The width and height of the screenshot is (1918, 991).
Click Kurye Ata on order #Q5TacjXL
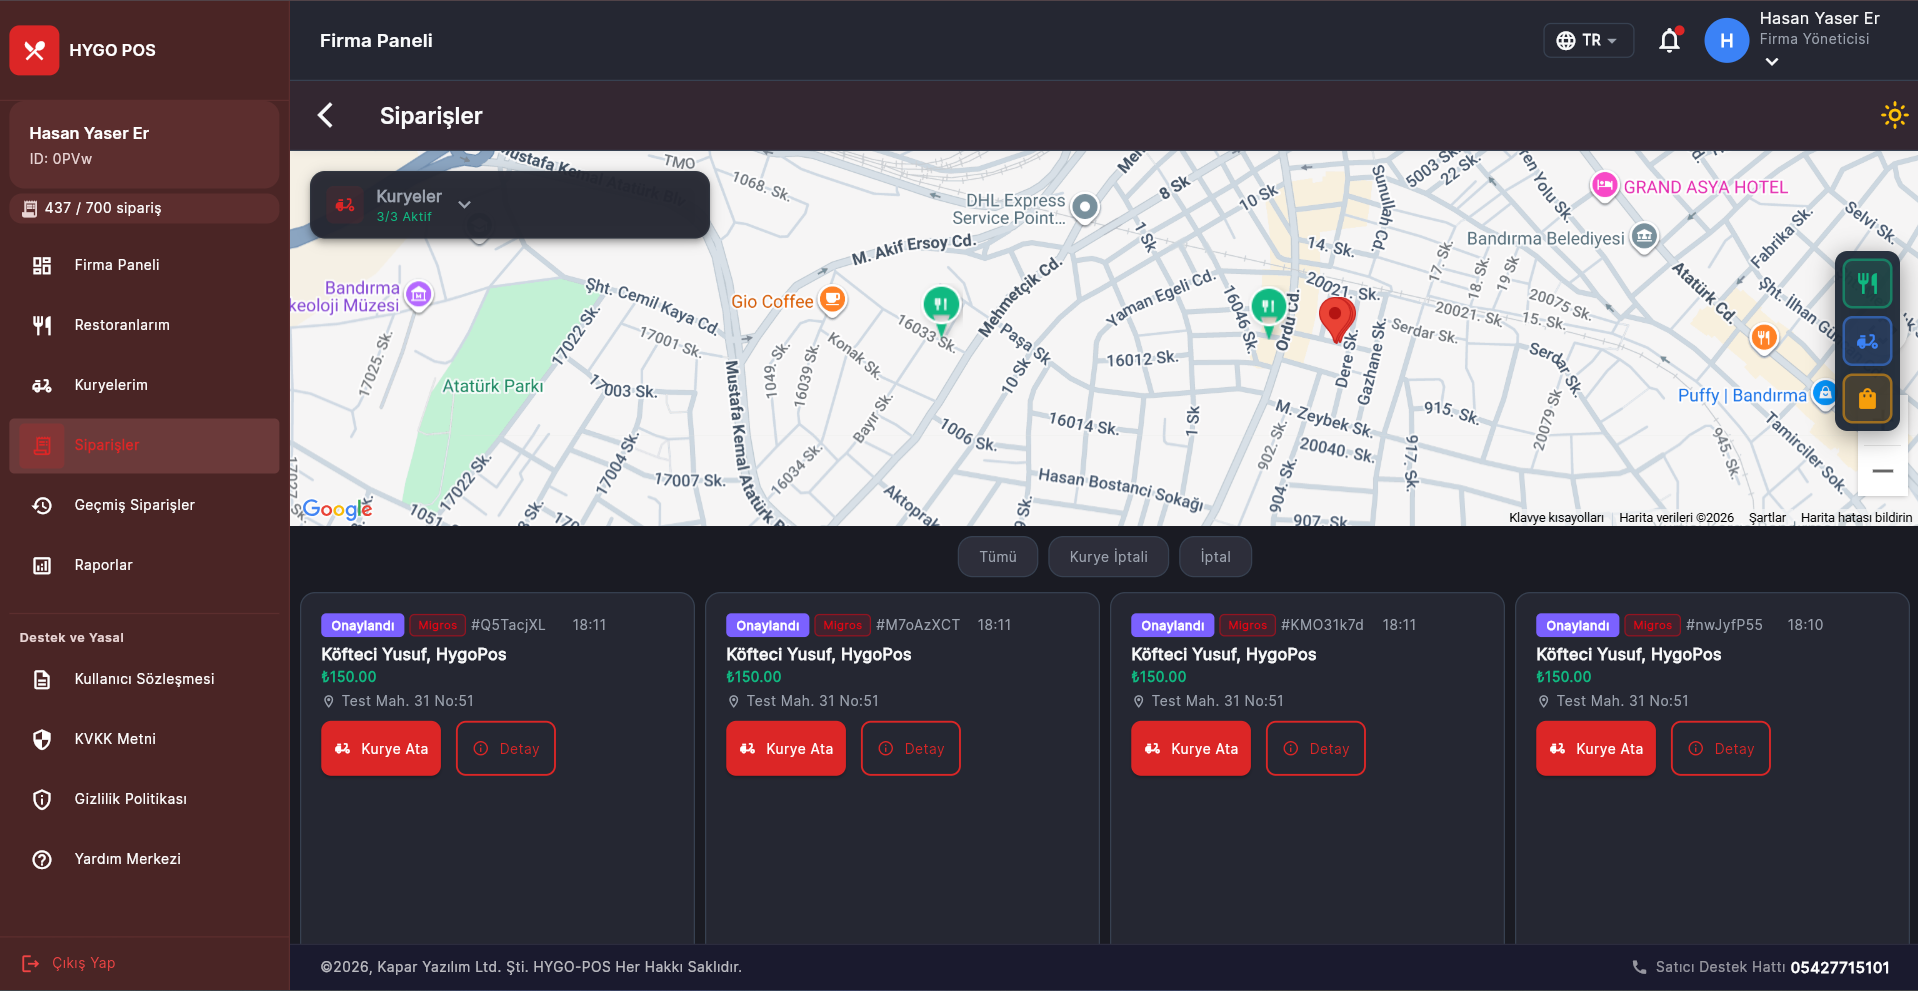381,748
